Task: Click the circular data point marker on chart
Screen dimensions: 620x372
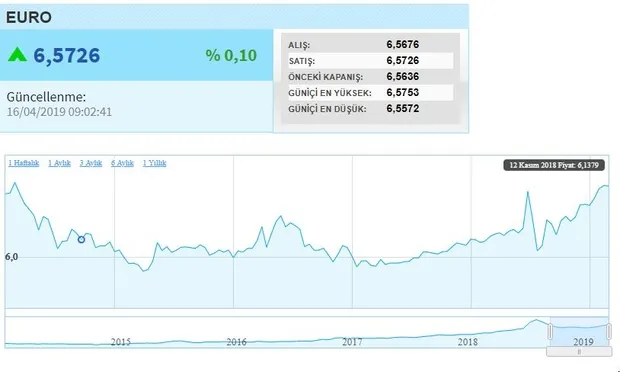Action: (81, 240)
